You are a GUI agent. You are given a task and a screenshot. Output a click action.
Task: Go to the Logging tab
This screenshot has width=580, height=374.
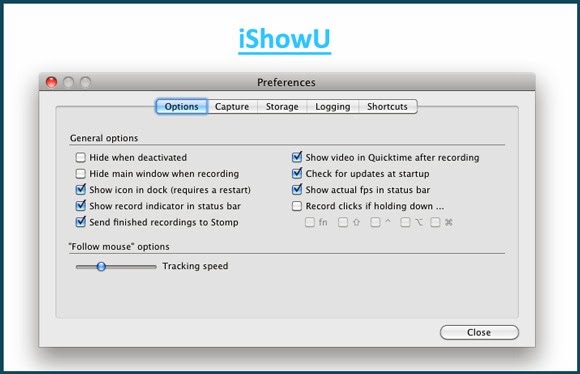pyautogui.click(x=333, y=107)
